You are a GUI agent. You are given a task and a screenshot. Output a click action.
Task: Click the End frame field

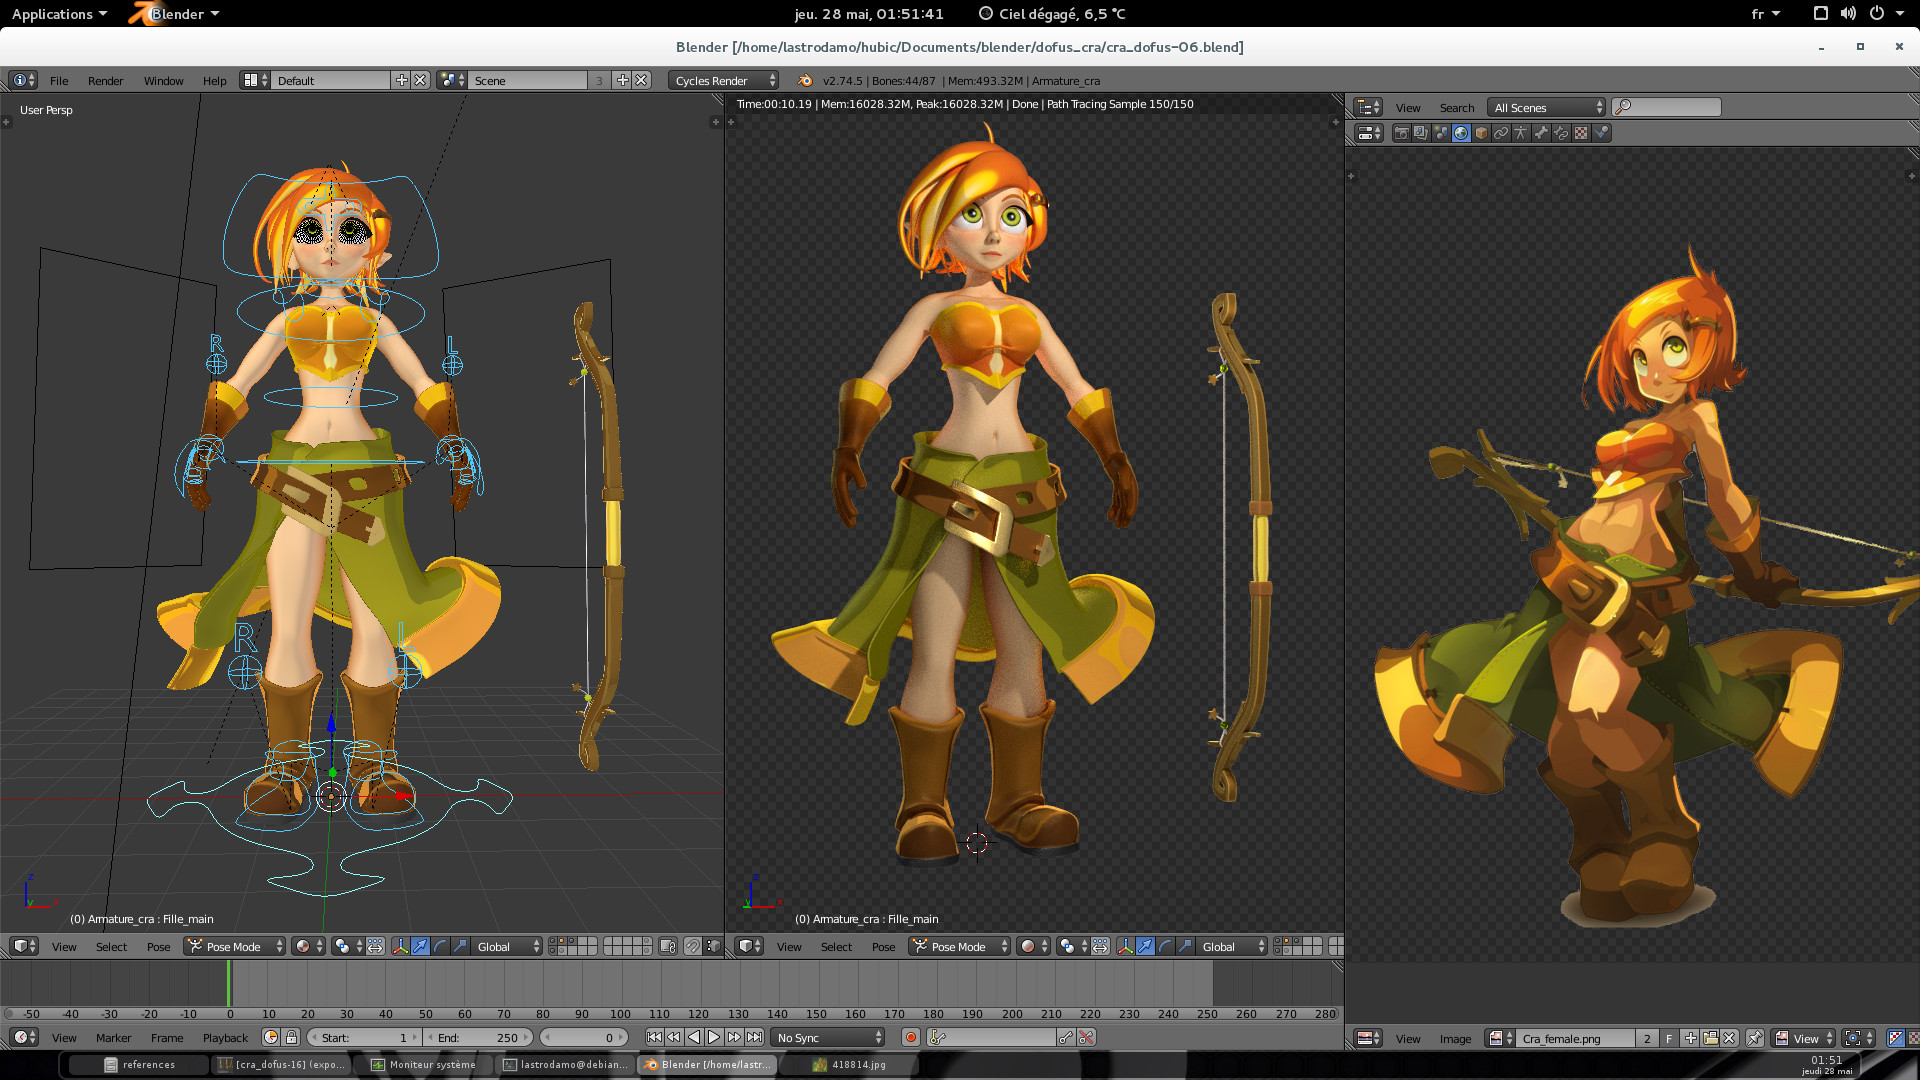click(480, 1037)
